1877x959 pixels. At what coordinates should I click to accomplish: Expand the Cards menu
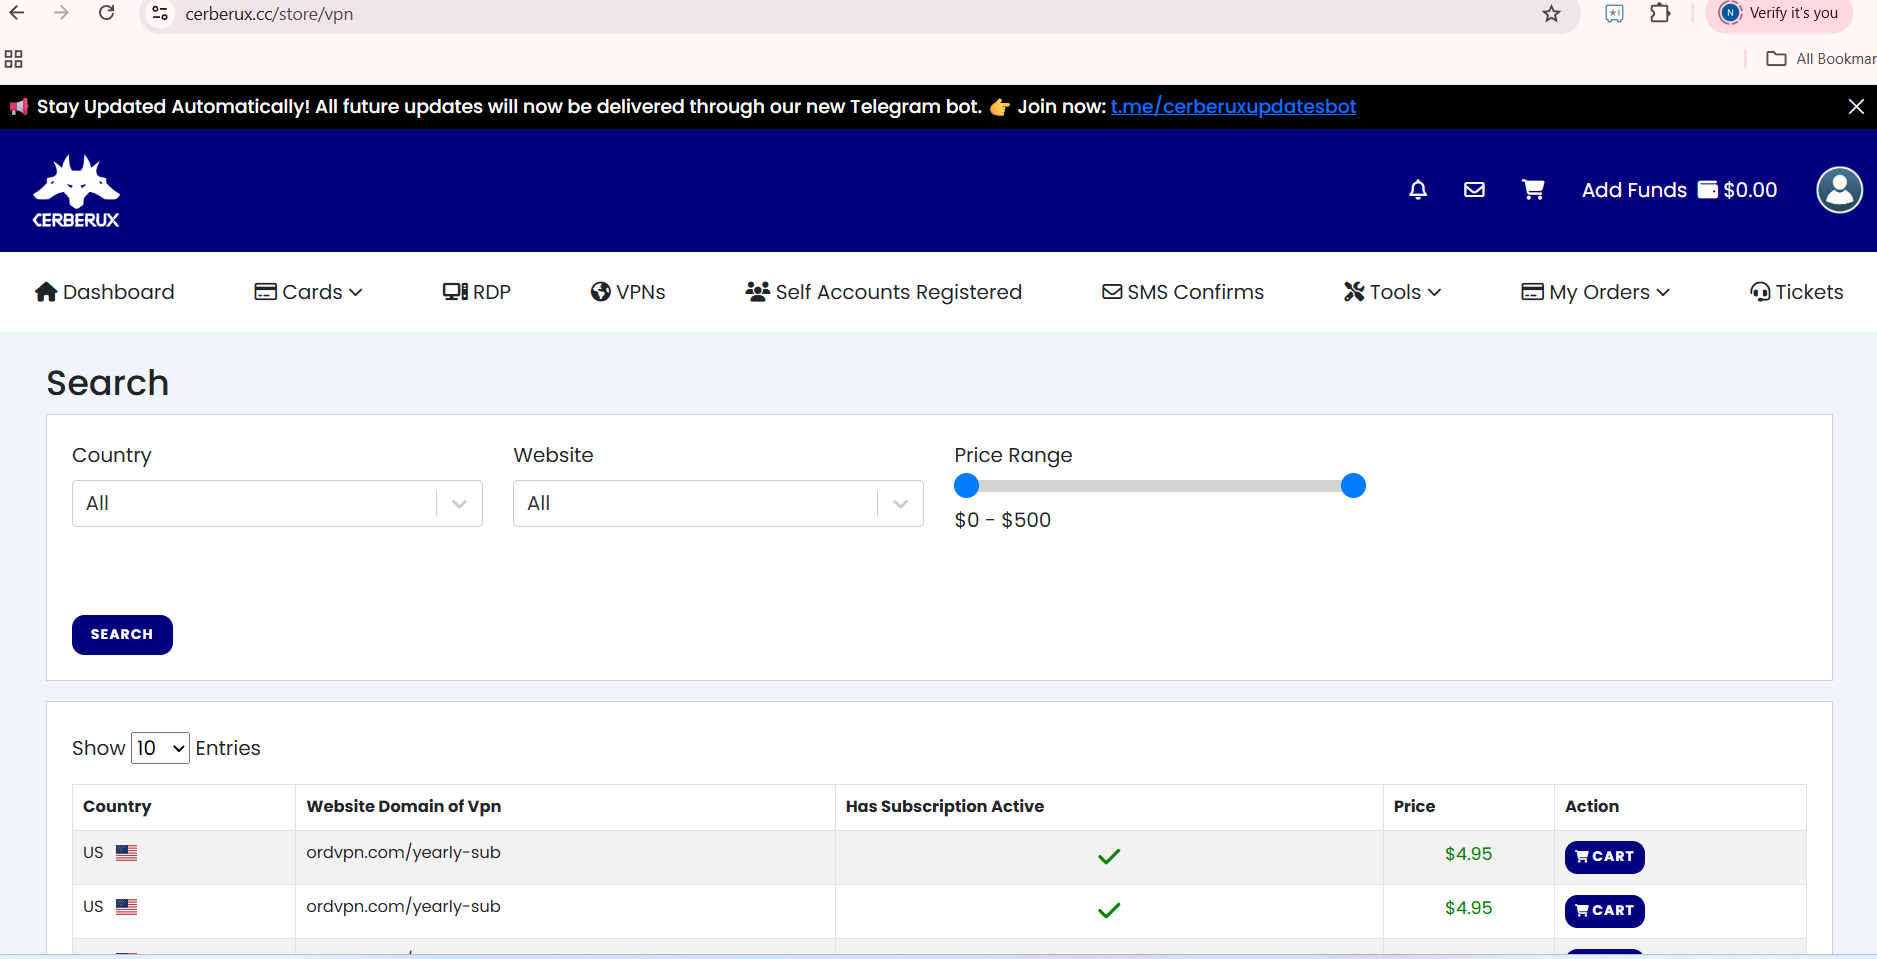308,292
